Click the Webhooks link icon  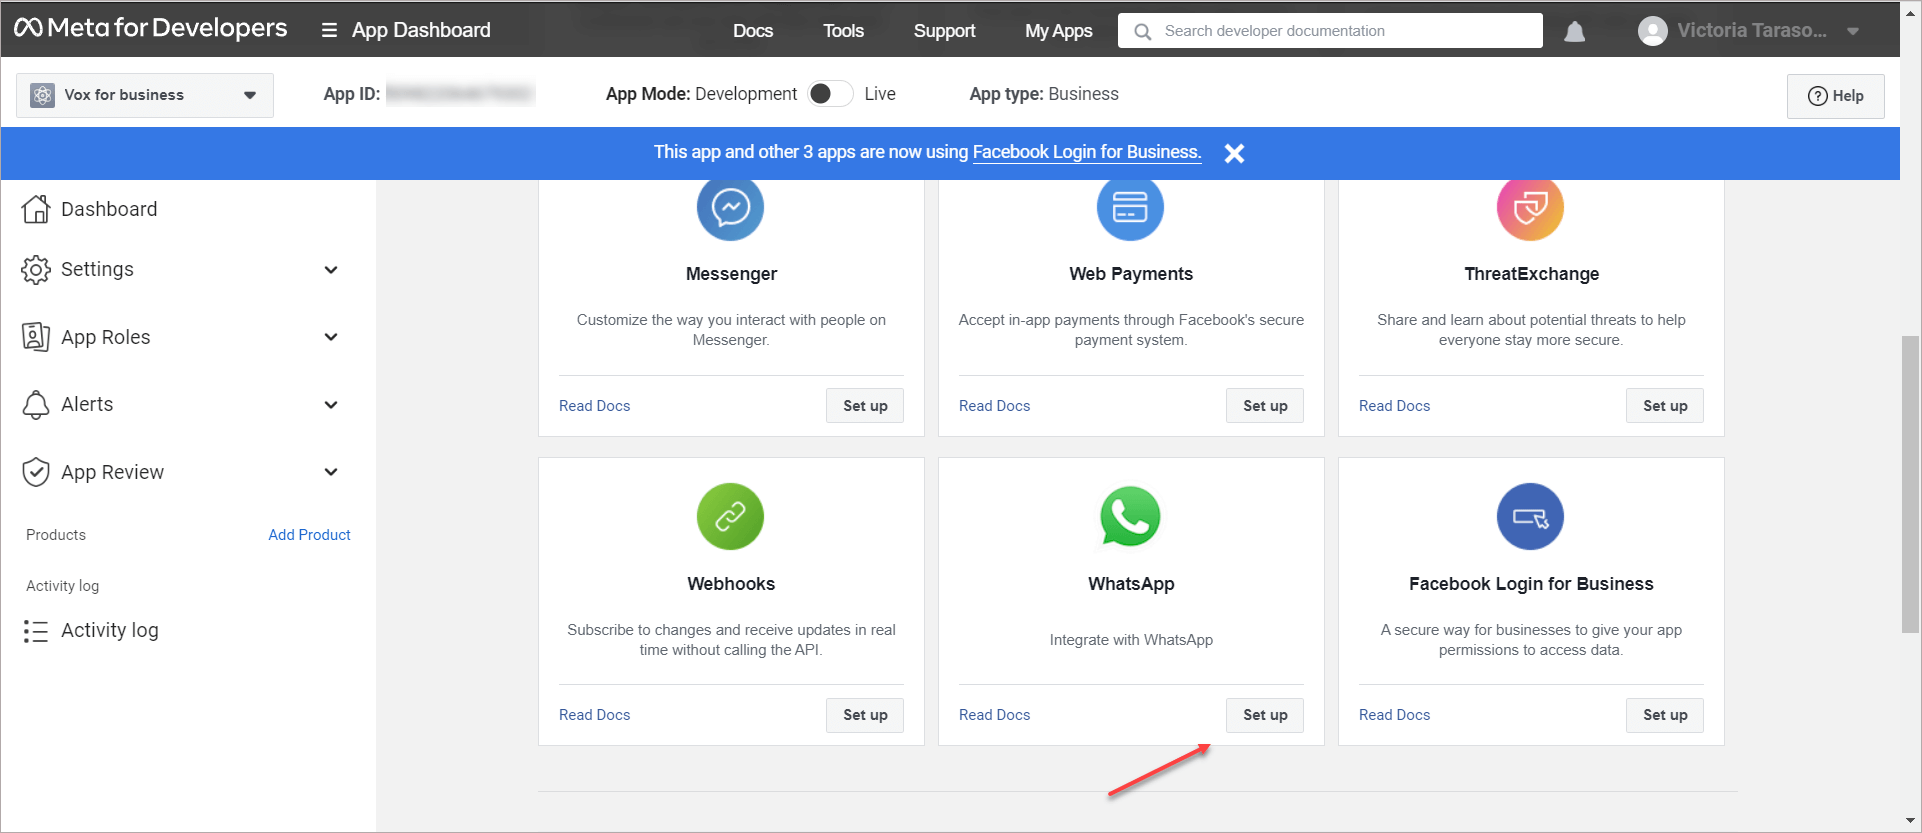coord(730,516)
